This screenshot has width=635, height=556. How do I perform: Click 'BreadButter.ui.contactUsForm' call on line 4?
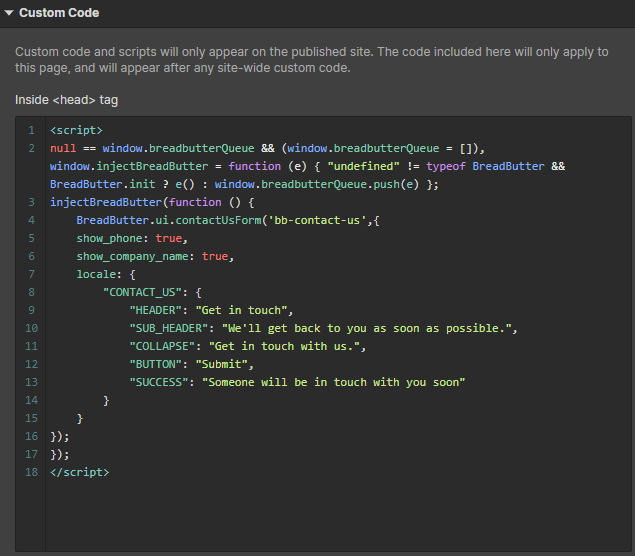(x=169, y=220)
